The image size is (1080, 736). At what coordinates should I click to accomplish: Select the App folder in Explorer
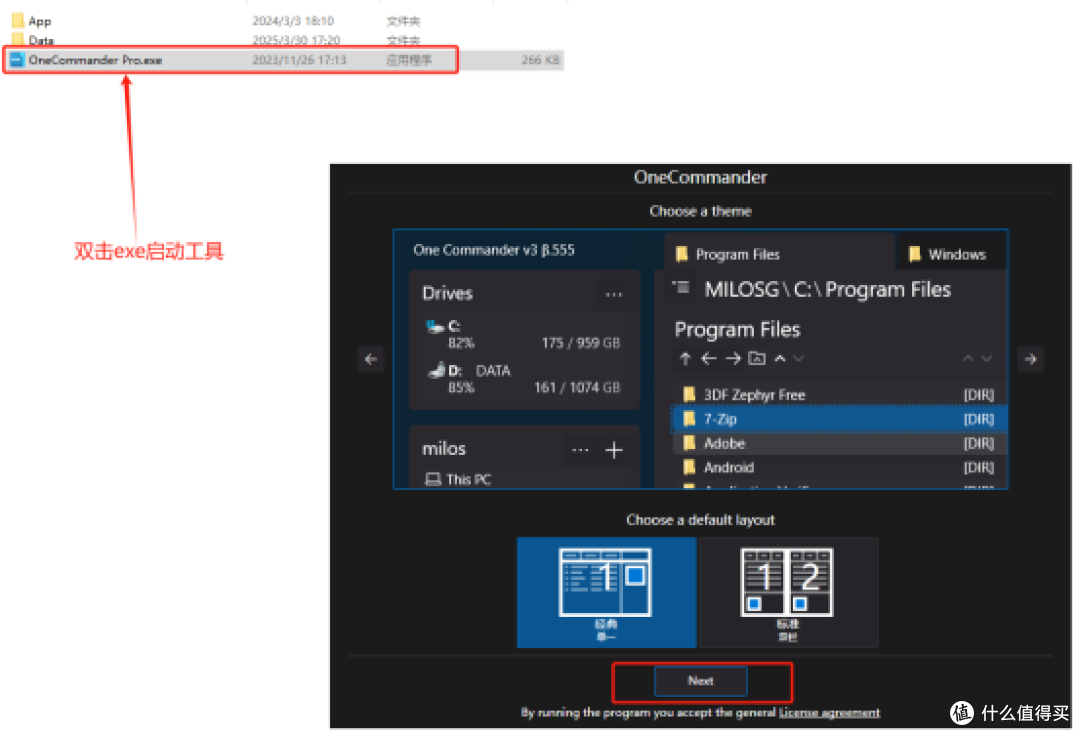[32, 21]
